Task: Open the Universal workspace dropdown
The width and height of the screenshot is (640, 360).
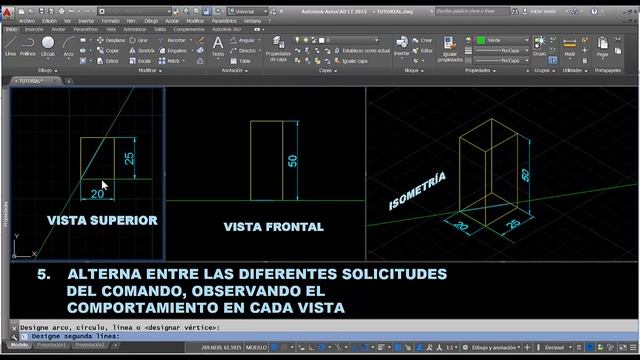Action: pos(248,11)
